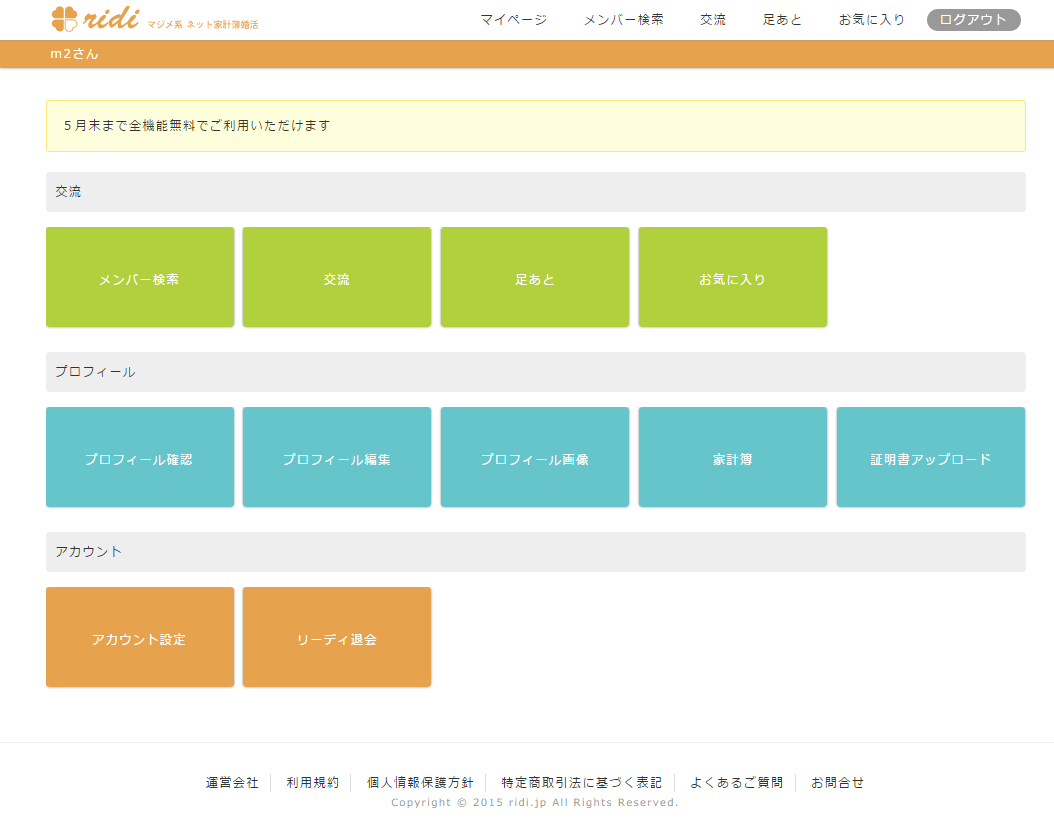This screenshot has height=828, width=1054.
Task: Click the お問合せ footer link
Action: [x=837, y=783]
